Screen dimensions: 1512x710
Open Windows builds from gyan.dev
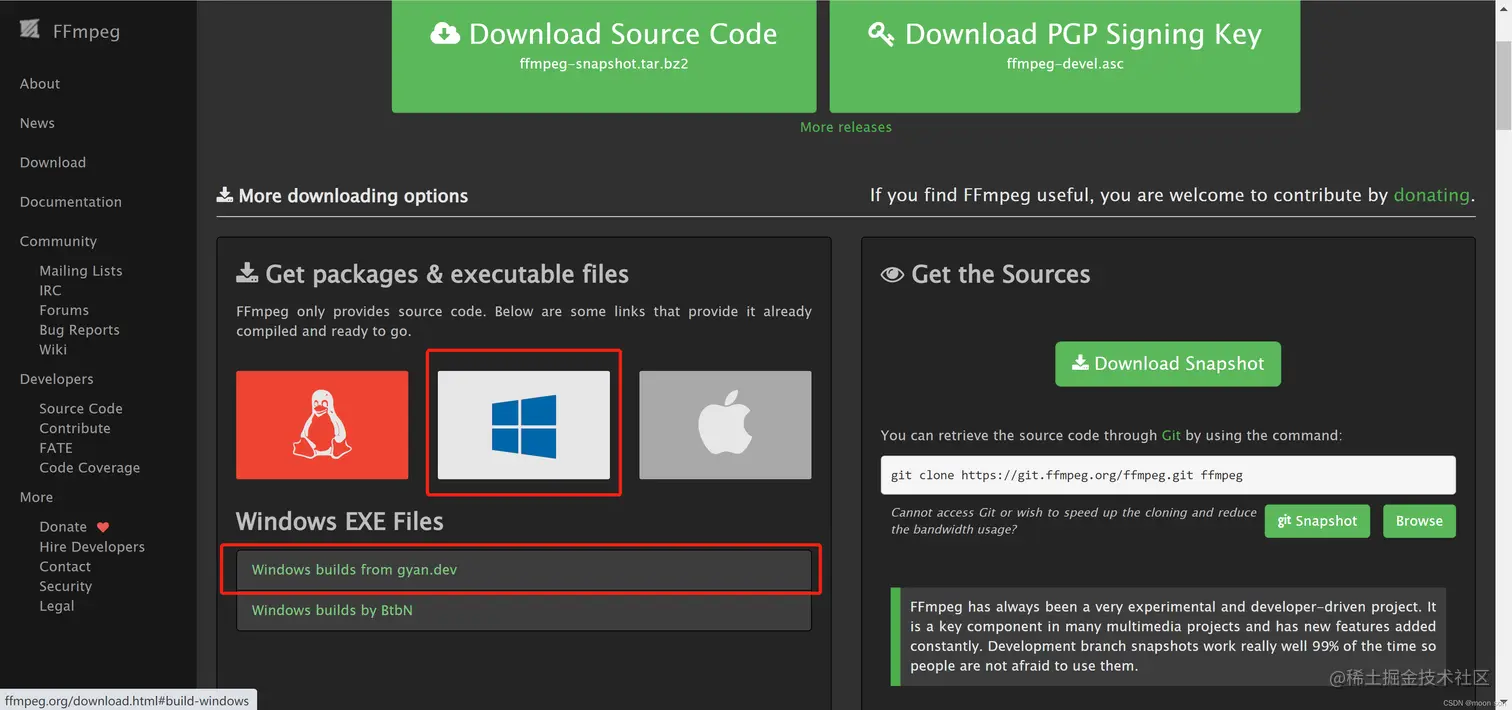(x=524, y=570)
